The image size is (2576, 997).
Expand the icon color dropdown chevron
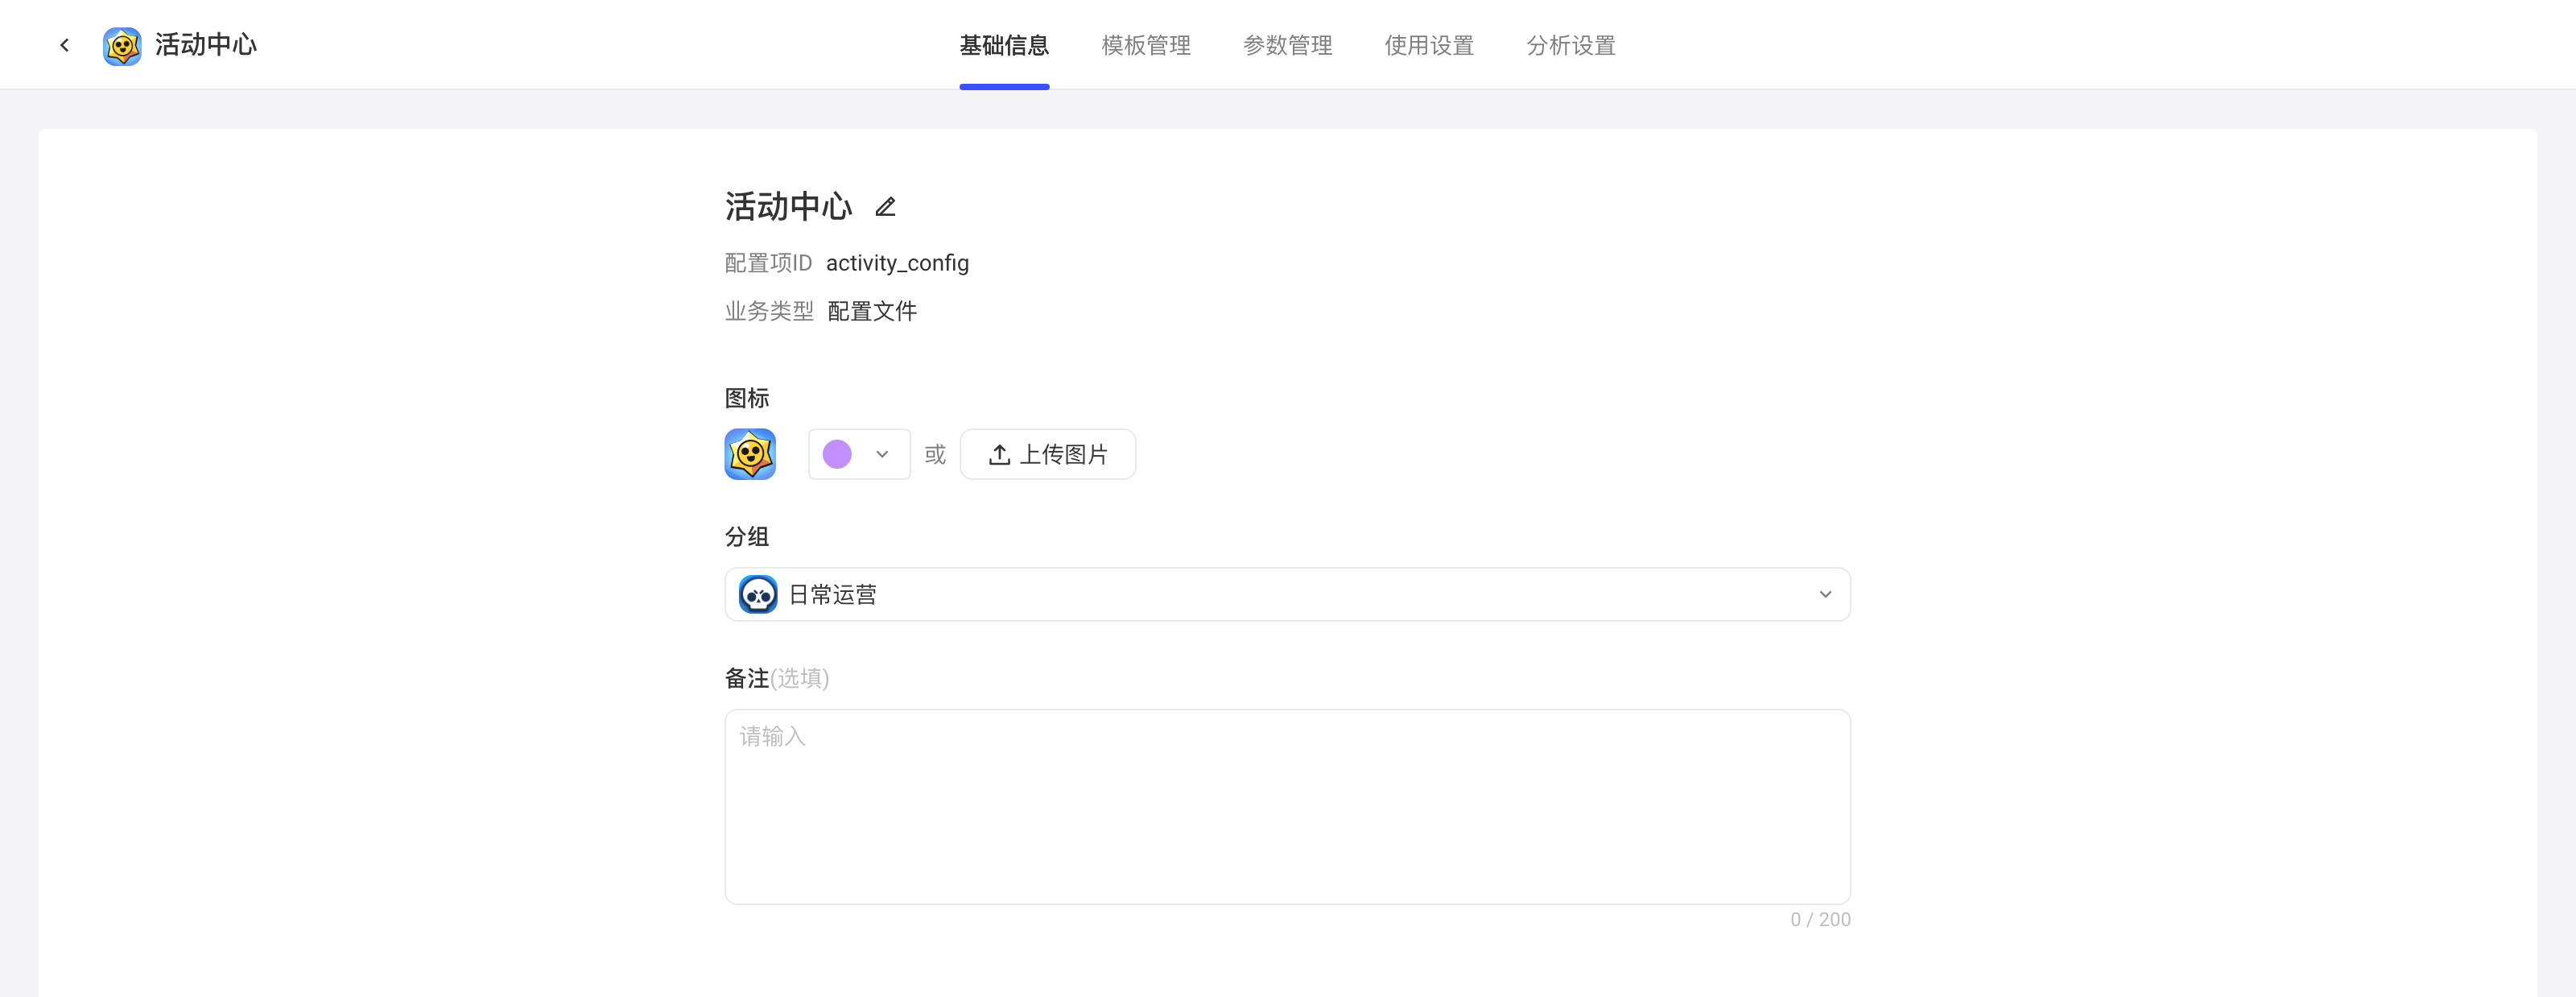tap(882, 454)
